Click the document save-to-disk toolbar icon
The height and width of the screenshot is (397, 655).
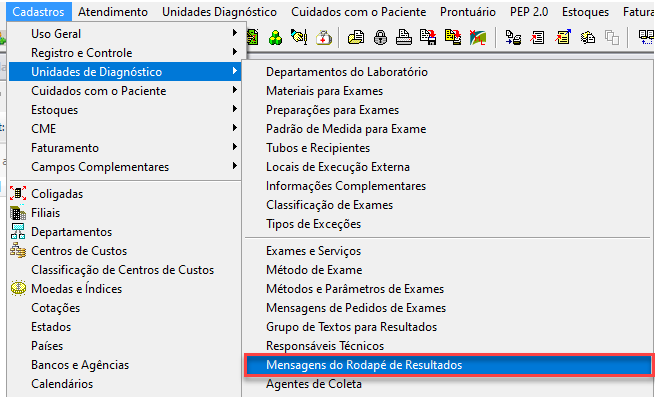click(x=428, y=38)
